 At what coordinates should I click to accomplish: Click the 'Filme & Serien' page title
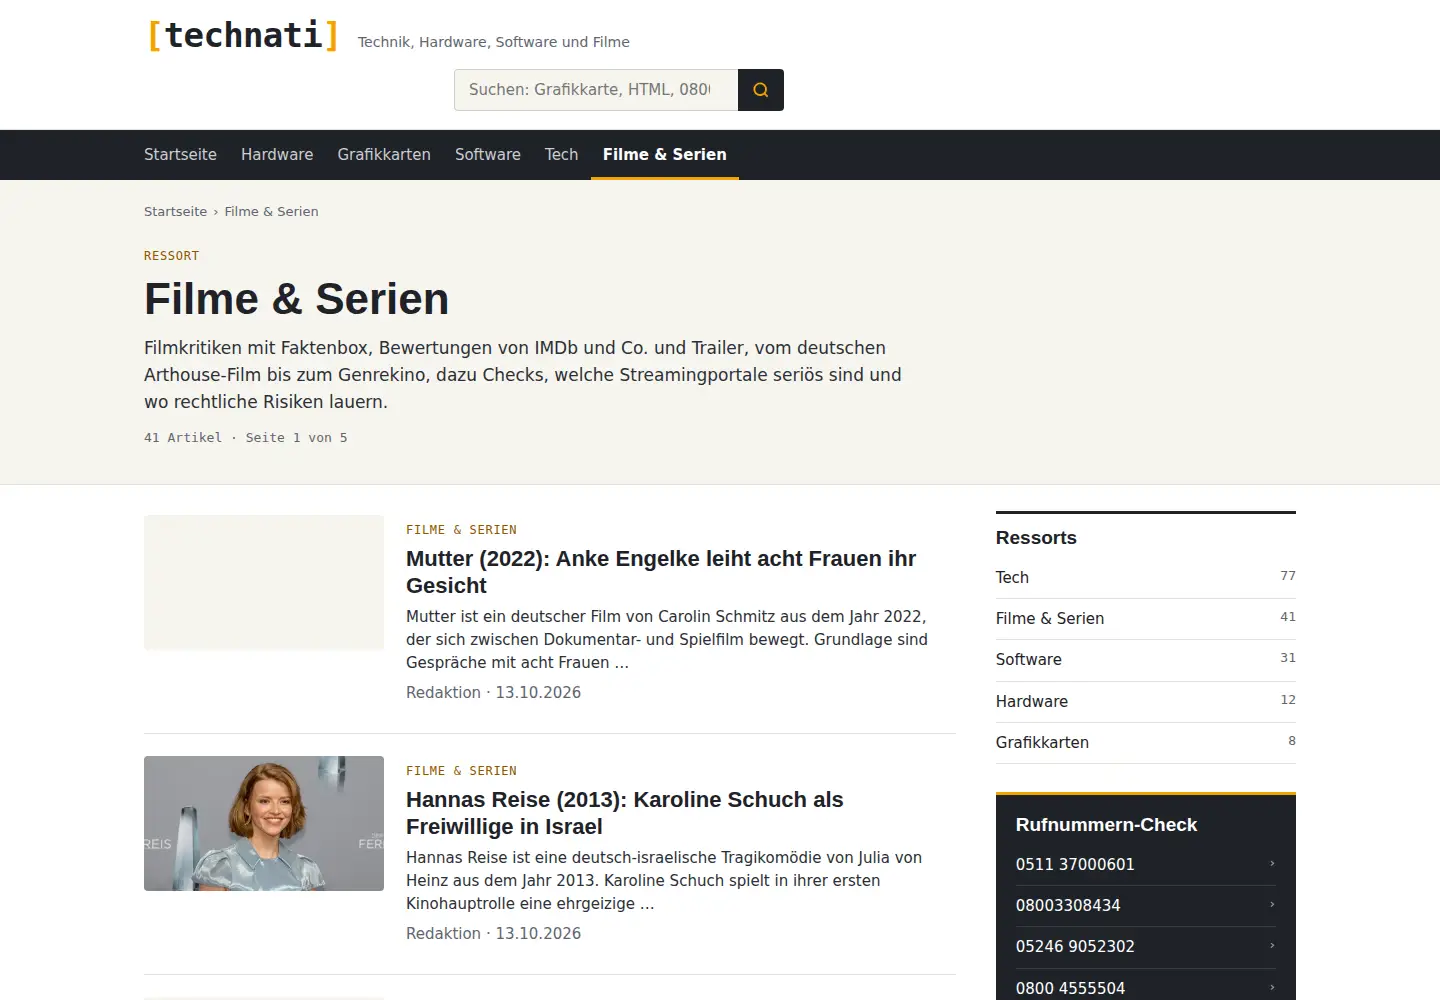pos(296,299)
